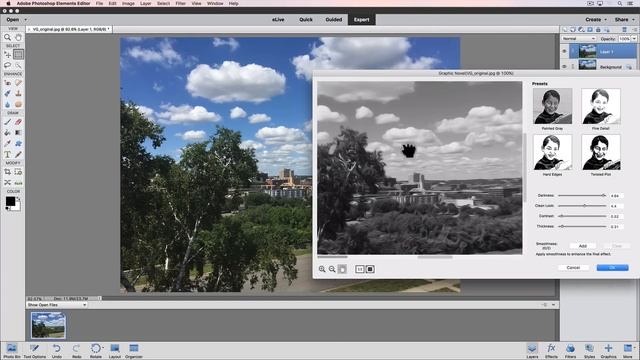
Task: Select the Spot Healing Brush tool
Action: tap(18, 82)
